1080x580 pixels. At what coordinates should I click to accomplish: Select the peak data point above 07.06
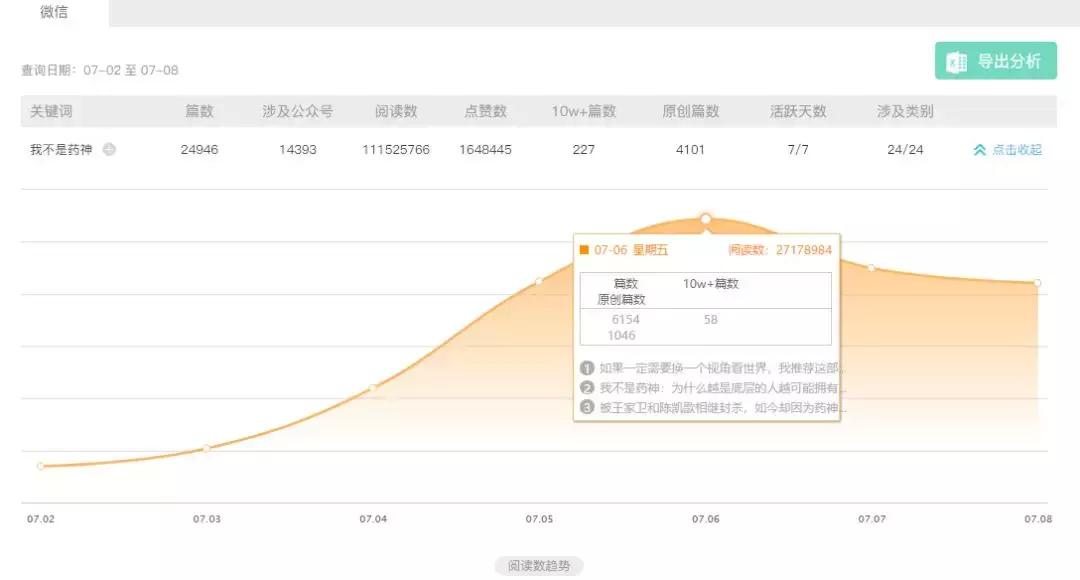pyautogui.click(x=706, y=216)
